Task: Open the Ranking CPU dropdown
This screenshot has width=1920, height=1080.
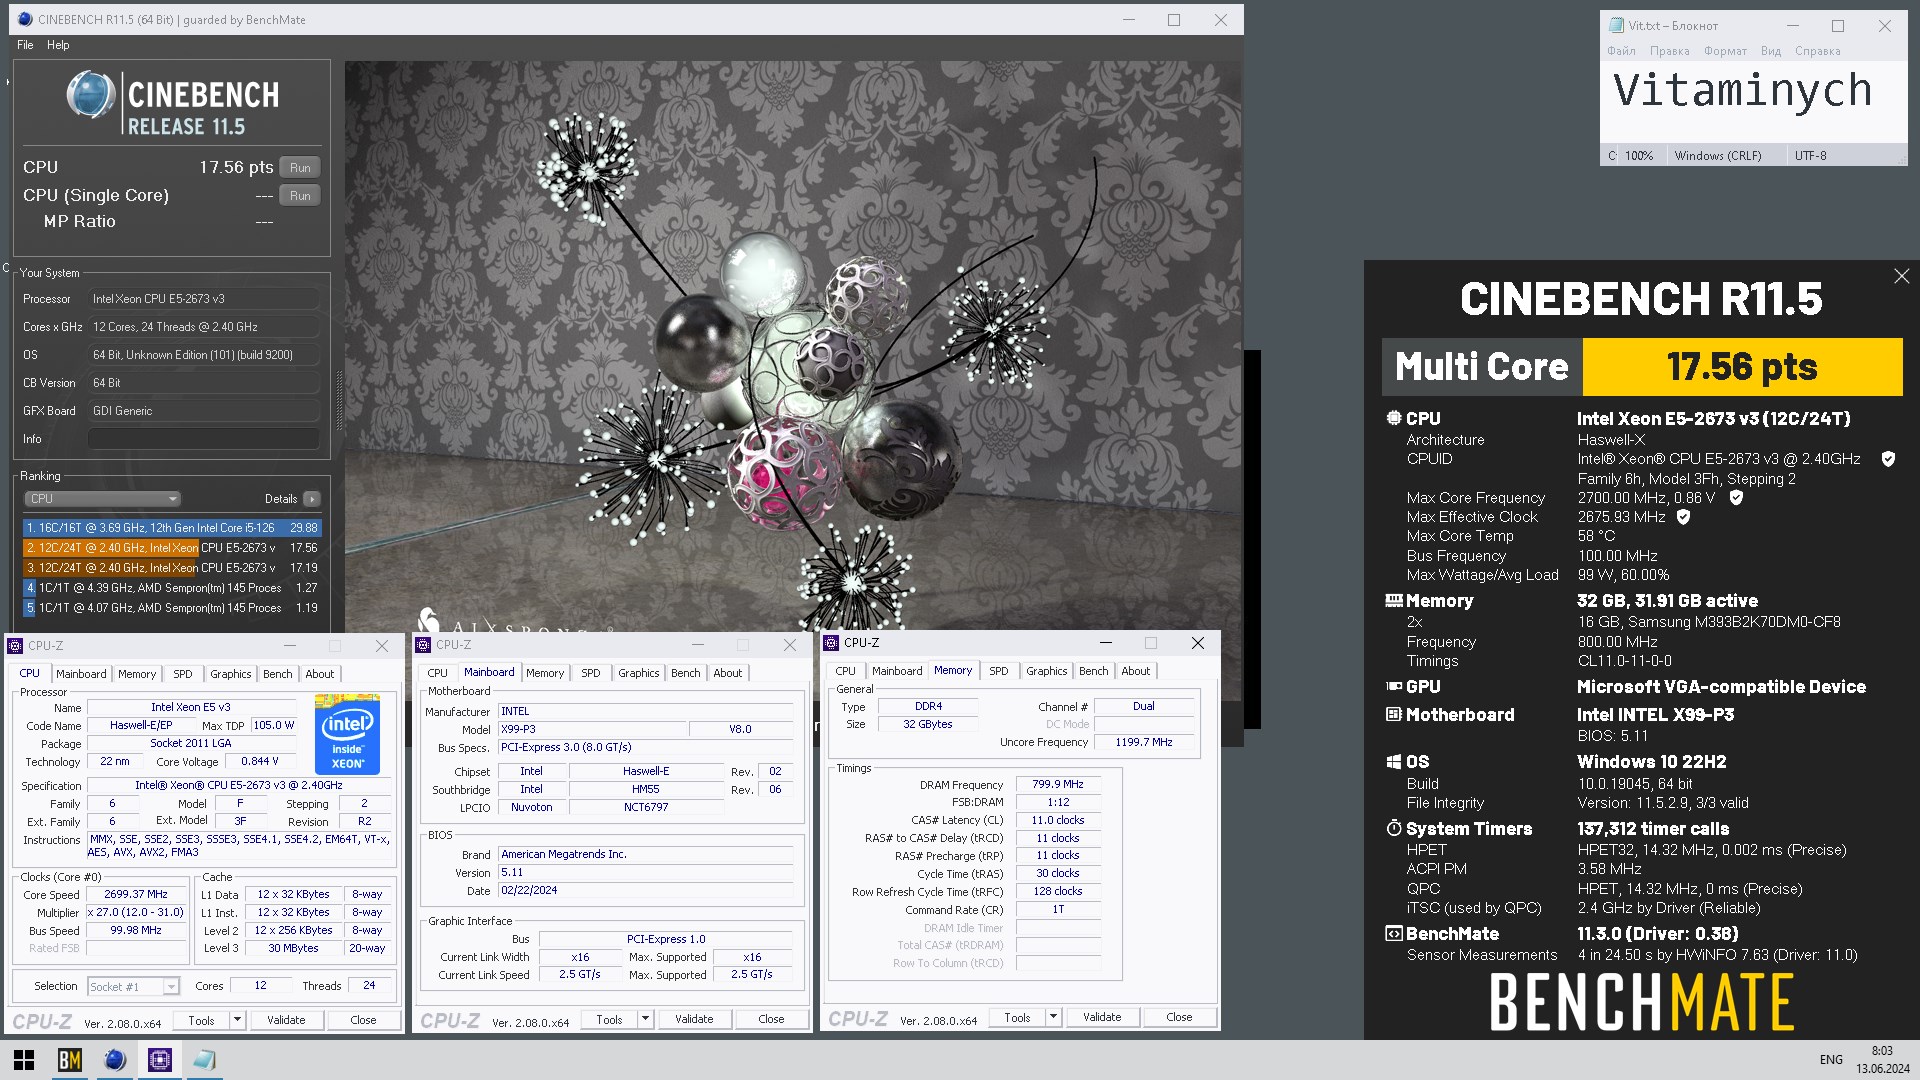Action: 102,499
